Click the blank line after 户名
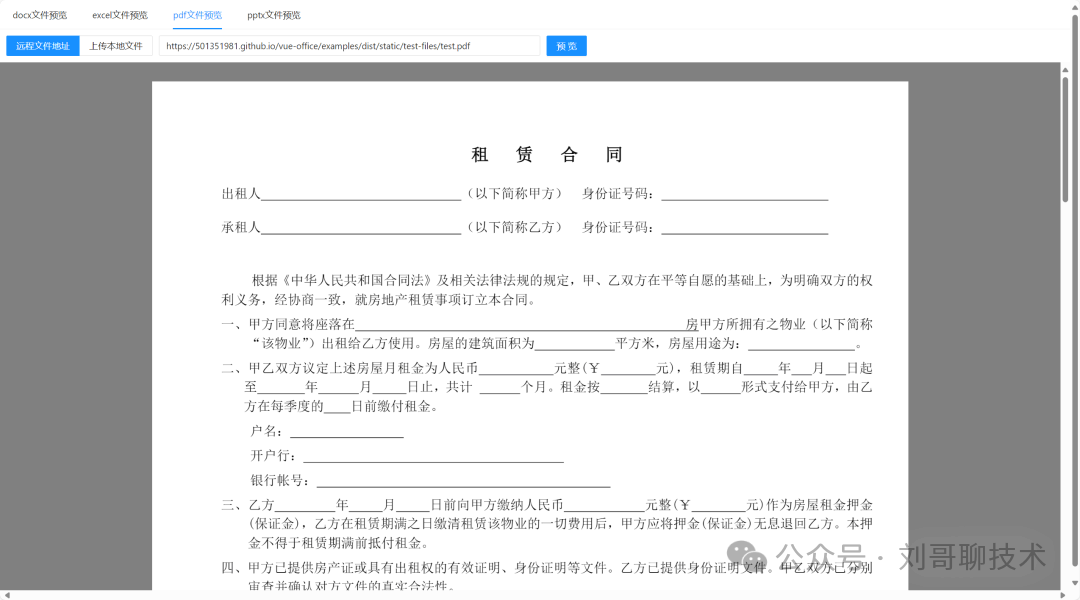 pos(346,432)
